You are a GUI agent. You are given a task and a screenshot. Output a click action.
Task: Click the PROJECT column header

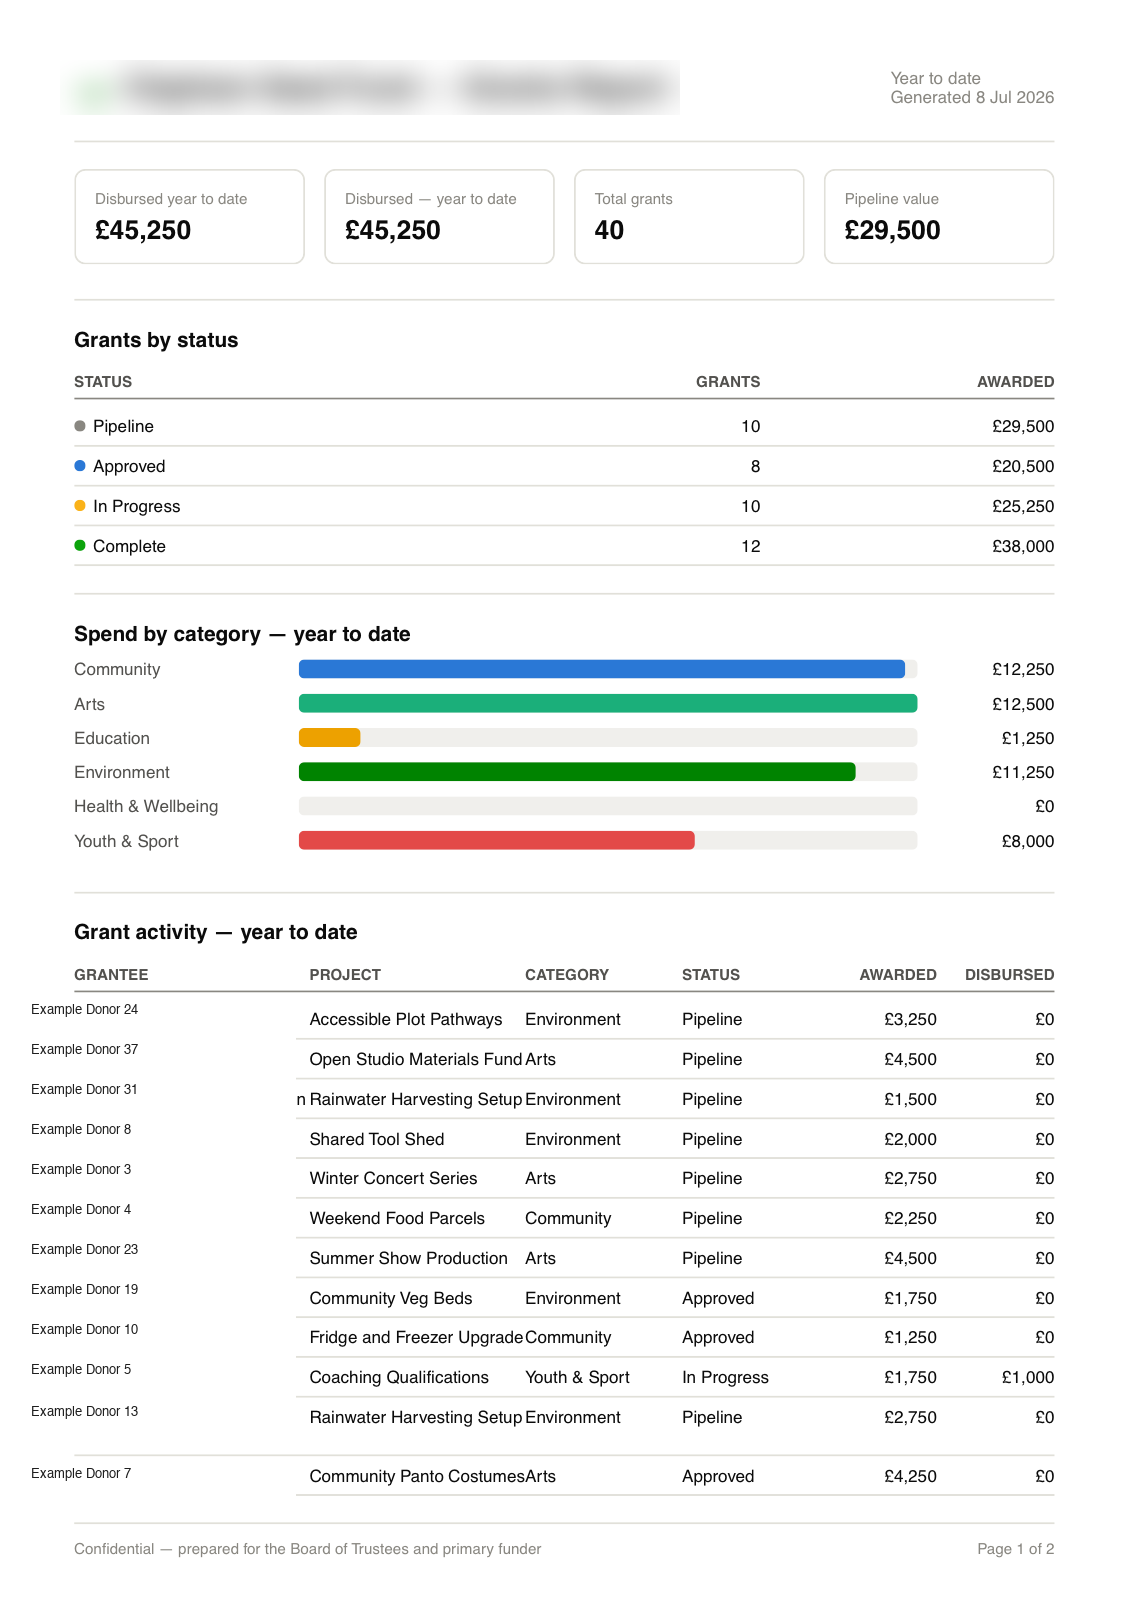pyautogui.click(x=345, y=975)
